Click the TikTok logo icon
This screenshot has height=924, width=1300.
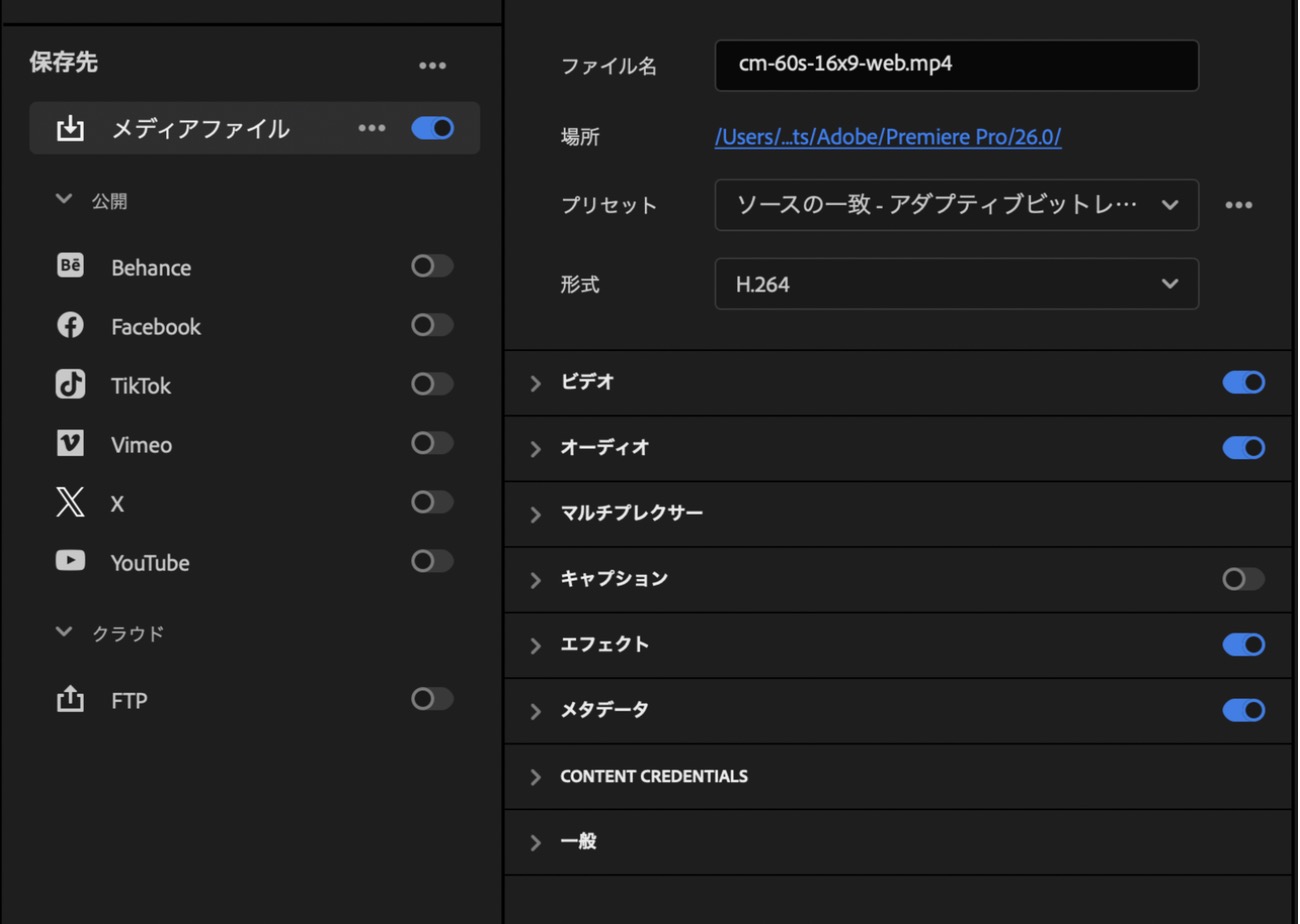pos(70,385)
